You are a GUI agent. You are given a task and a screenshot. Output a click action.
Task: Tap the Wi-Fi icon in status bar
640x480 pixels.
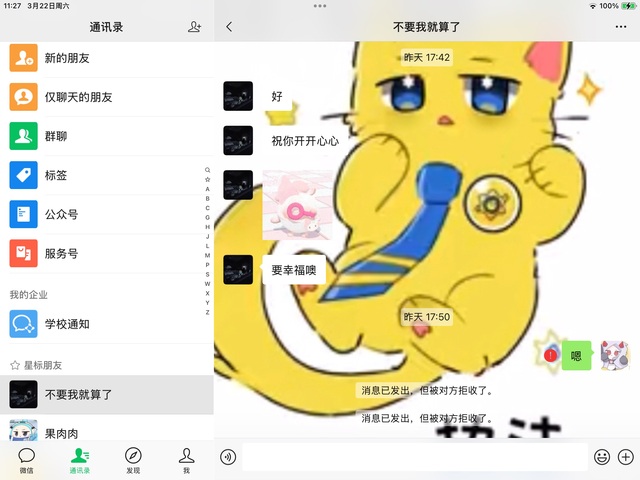593,6
